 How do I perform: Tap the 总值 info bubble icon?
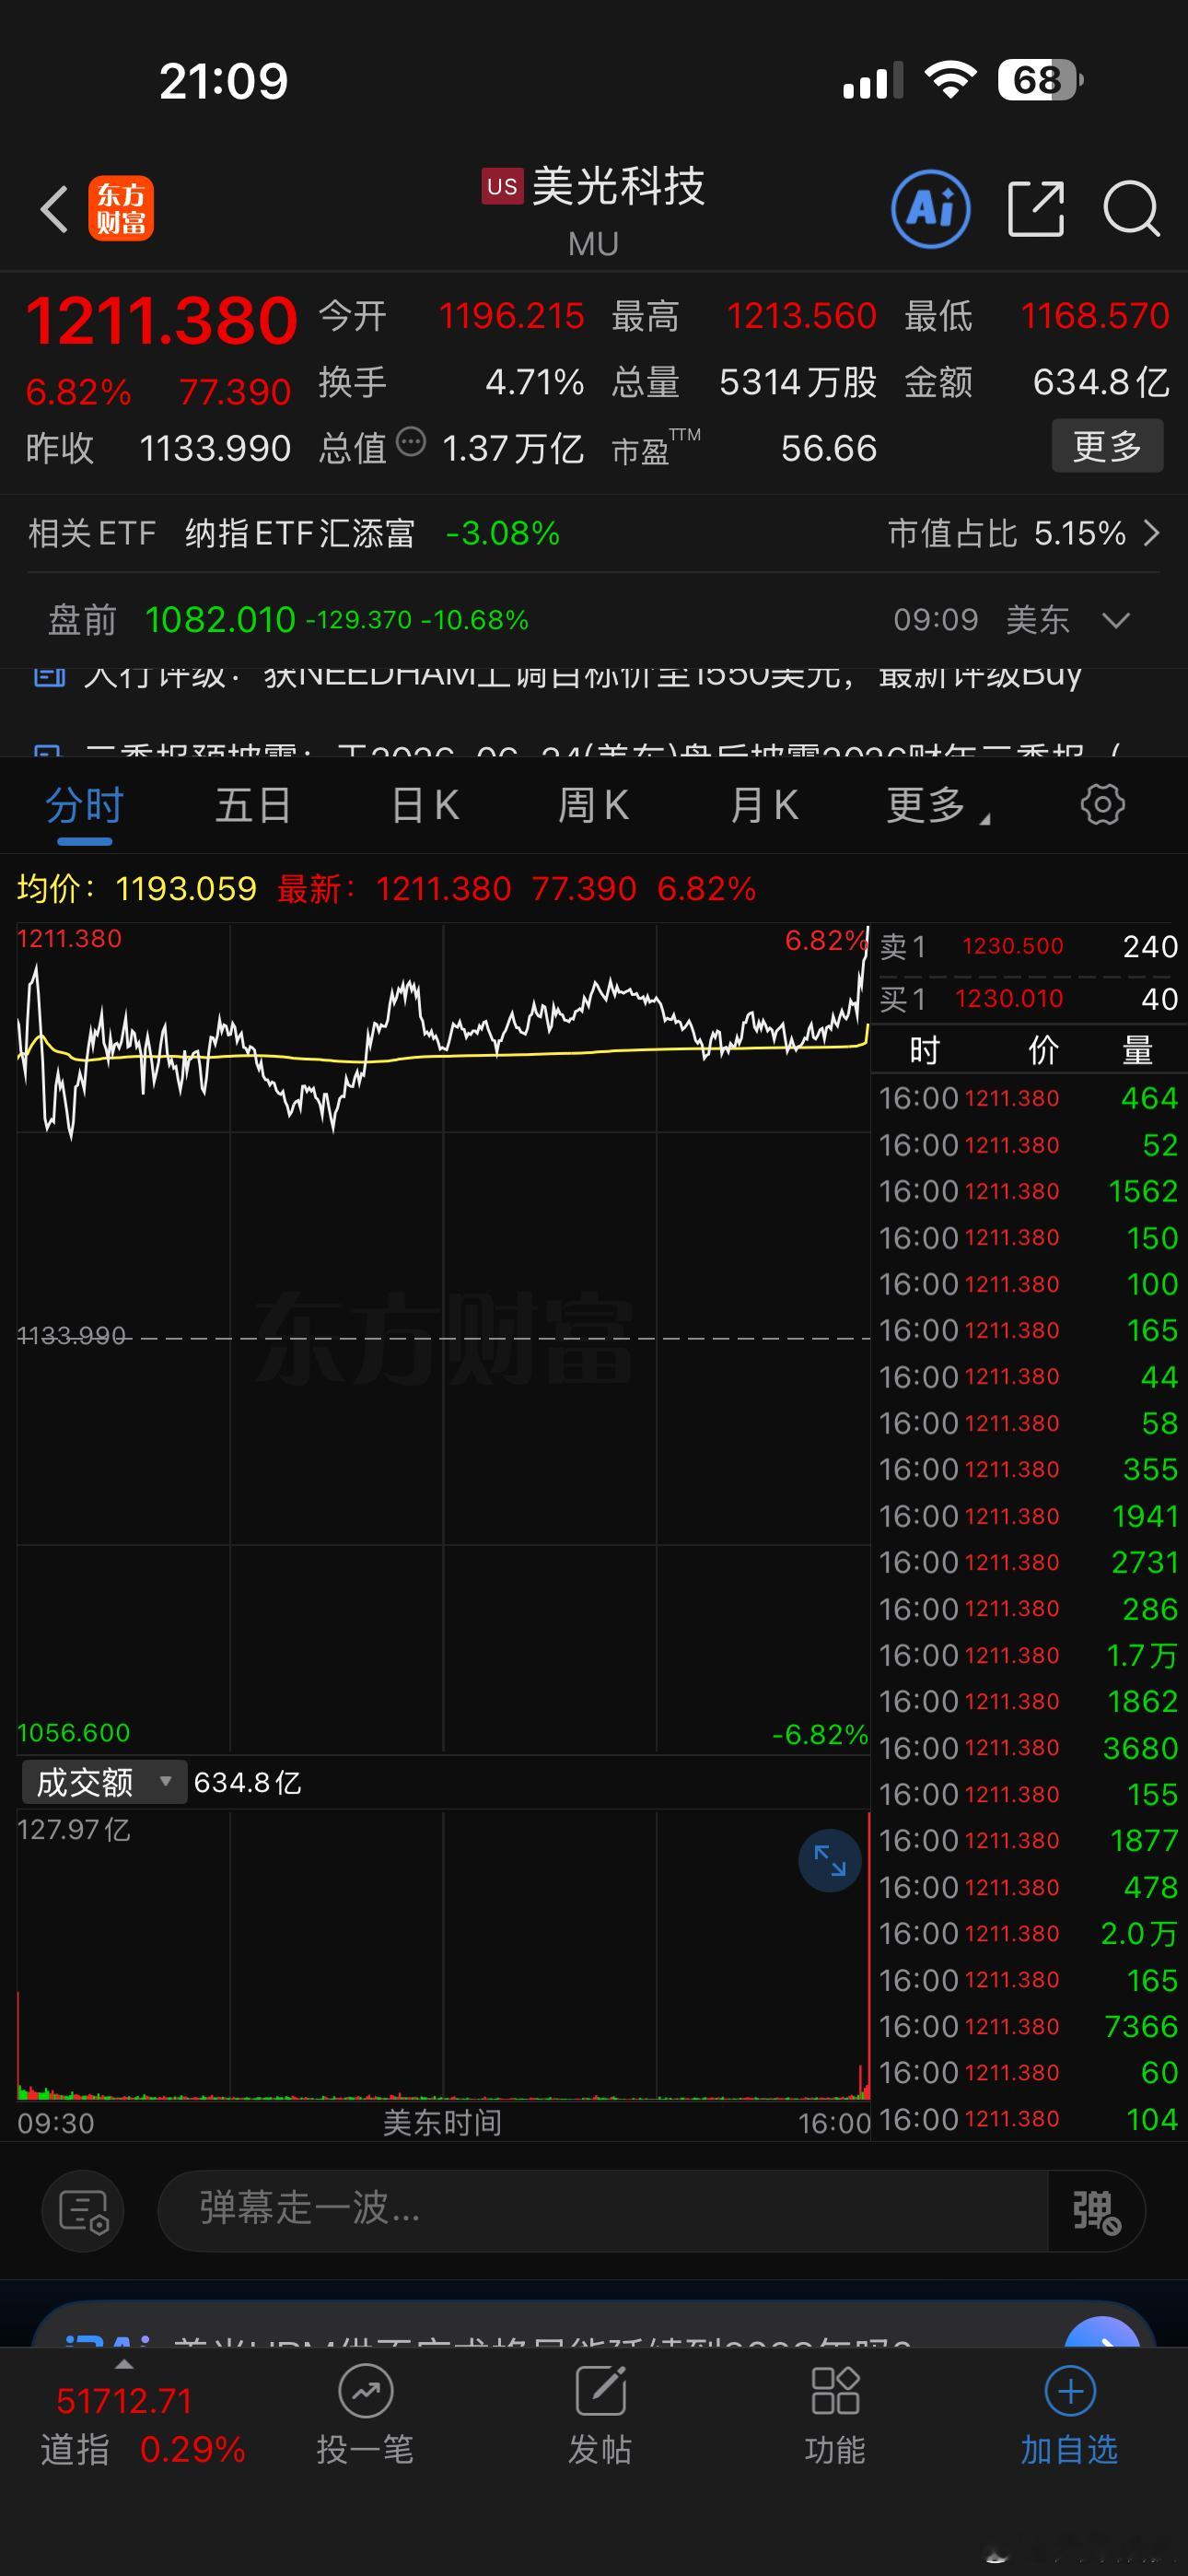[x=410, y=441]
